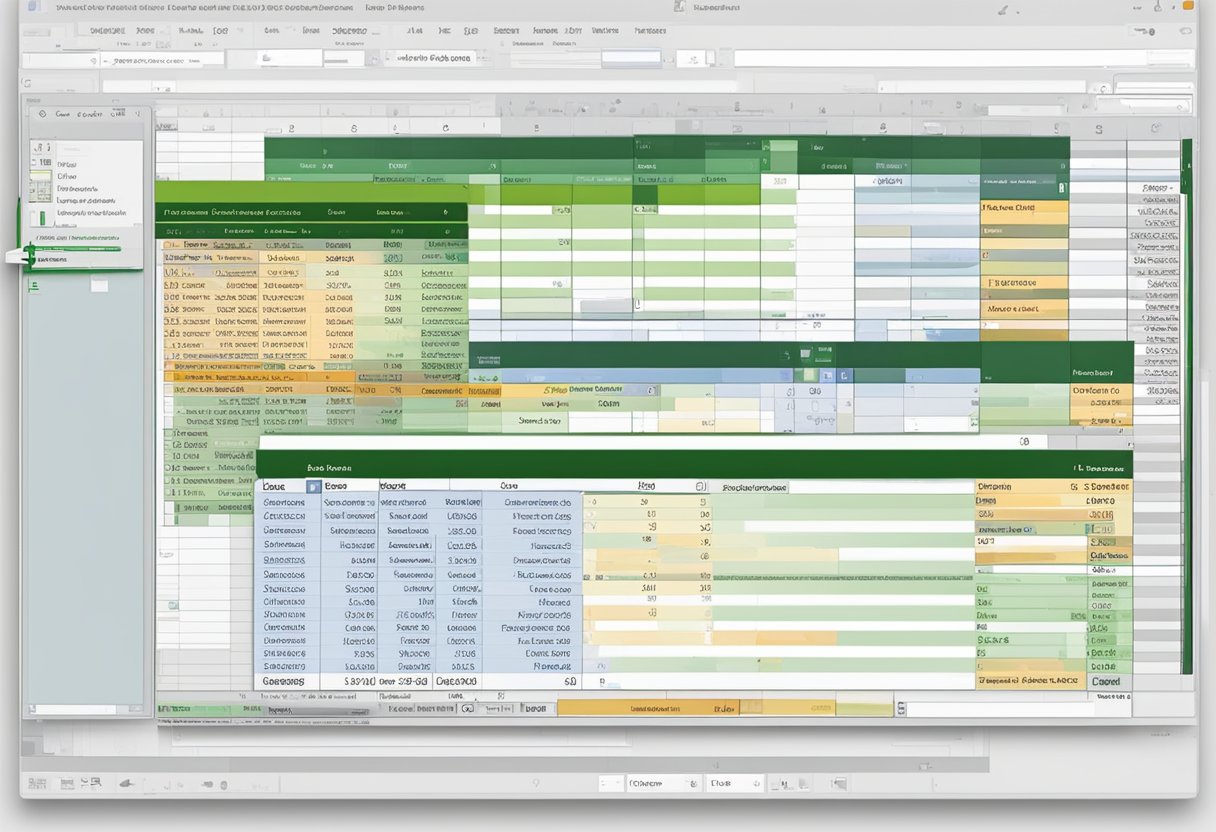Open the filter dropdown in the blue table header
The image size is (1216, 832).
(312, 487)
